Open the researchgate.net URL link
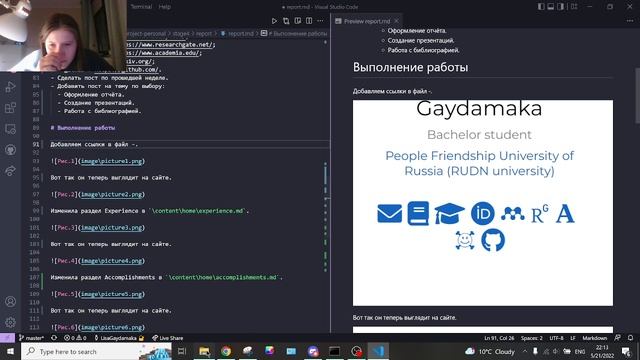This screenshot has width=640, height=360. pyautogui.click(x=170, y=44)
